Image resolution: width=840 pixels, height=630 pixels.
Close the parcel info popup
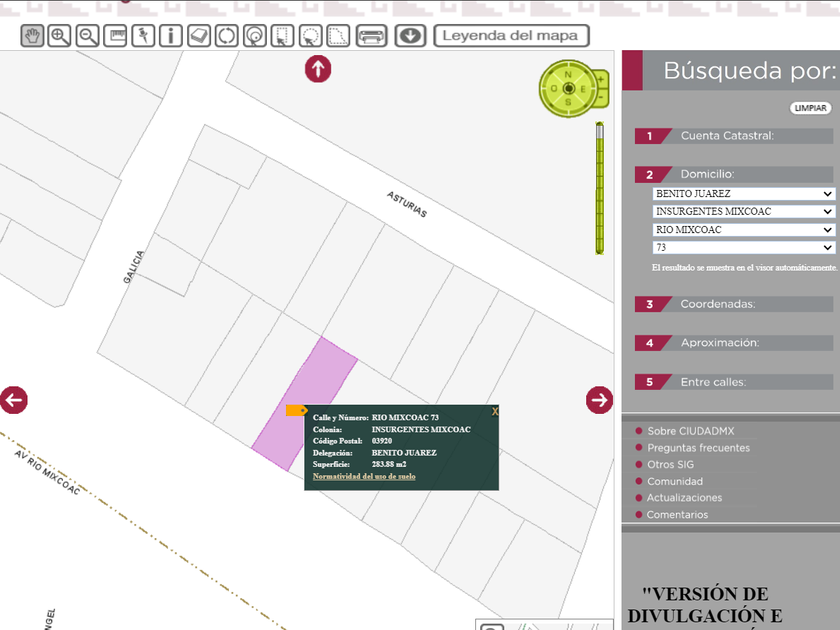click(x=494, y=411)
